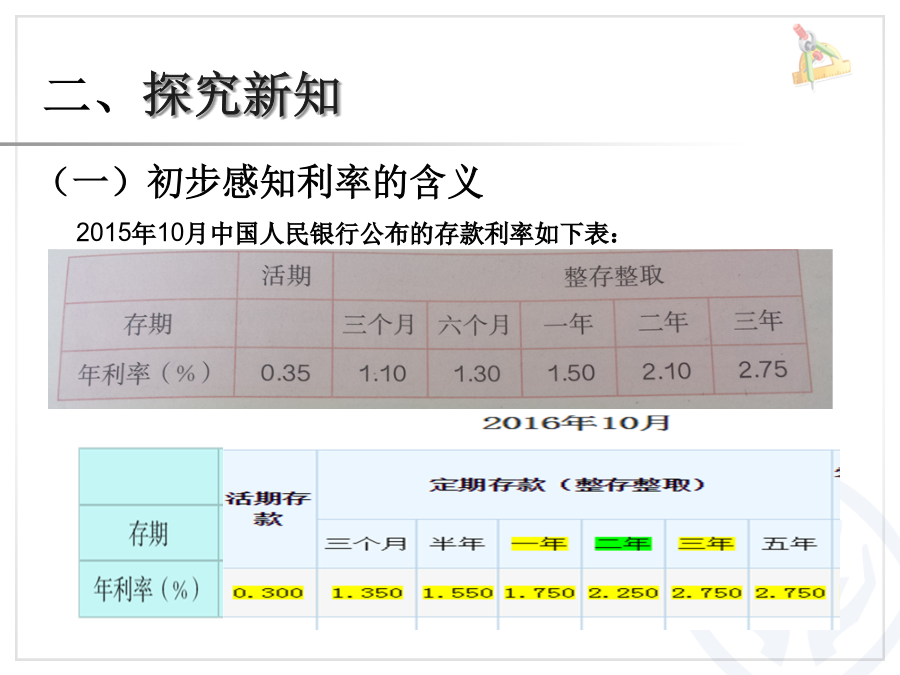The image size is (900, 675).
Task: Click the 半年 cell
Action: (x=457, y=543)
